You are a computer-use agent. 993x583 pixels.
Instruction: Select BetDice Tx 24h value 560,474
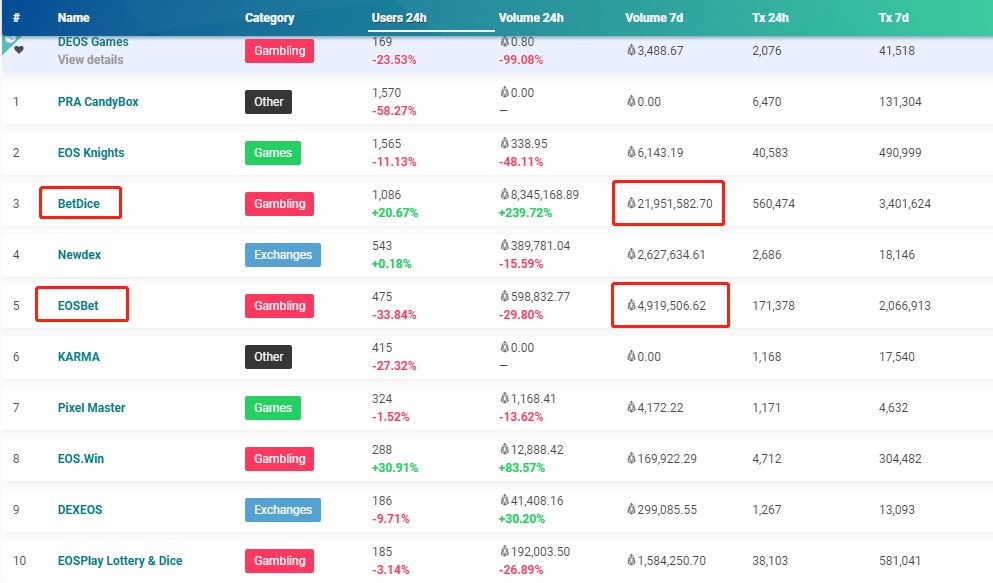pyautogui.click(x=773, y=204)
